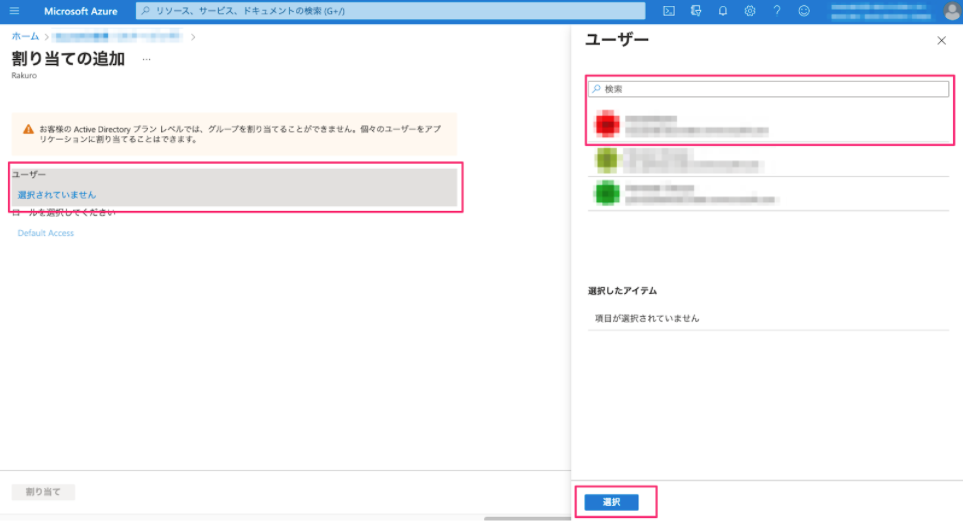Select user with bright green avatar

click(768, 194)
